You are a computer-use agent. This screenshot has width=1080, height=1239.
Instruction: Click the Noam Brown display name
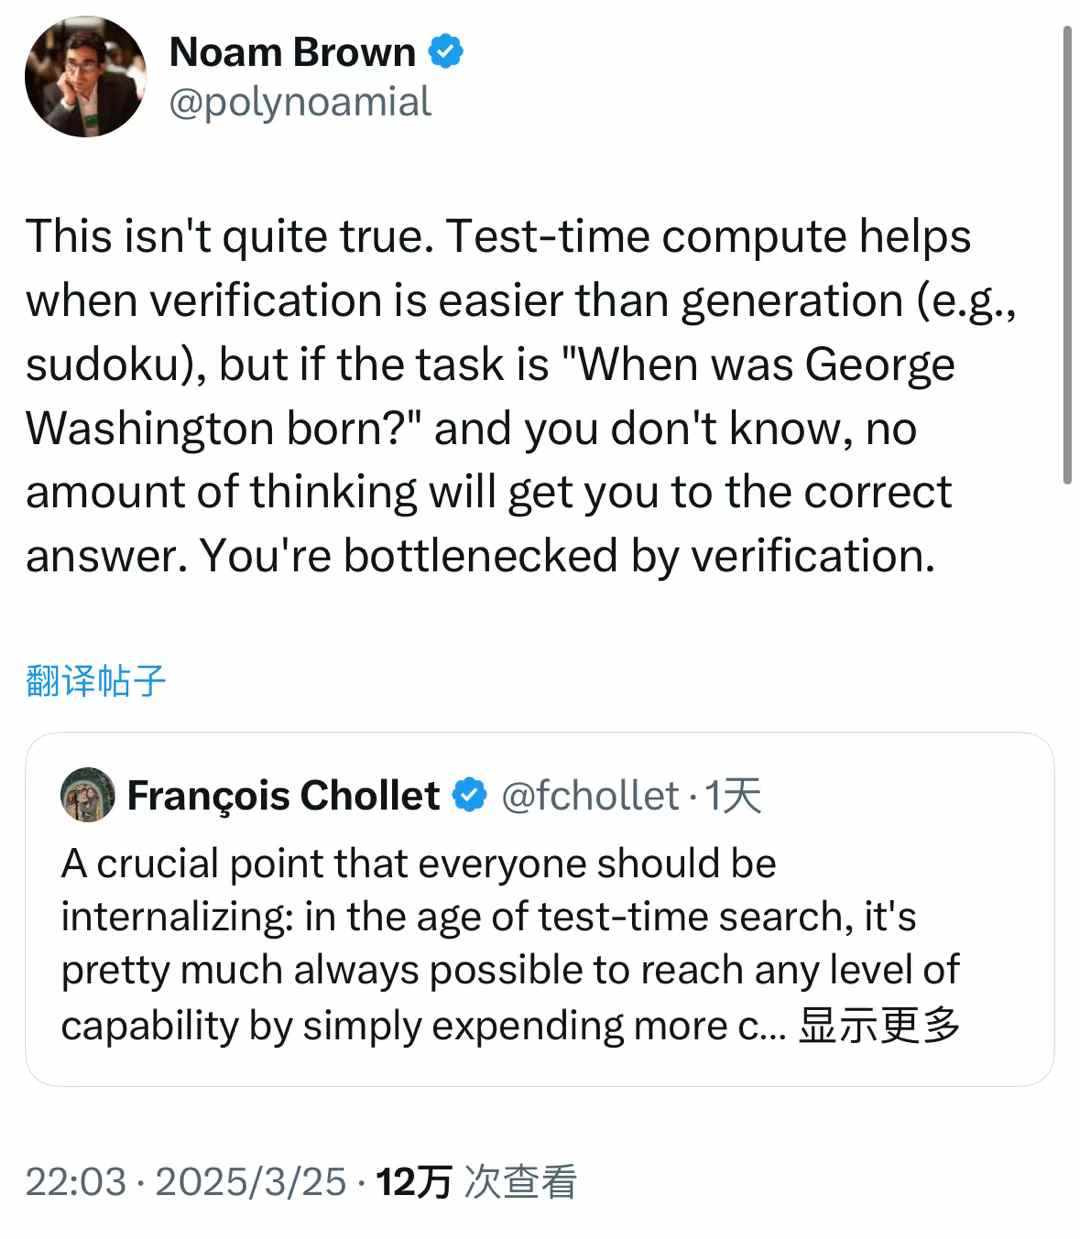tap(292, 52)
